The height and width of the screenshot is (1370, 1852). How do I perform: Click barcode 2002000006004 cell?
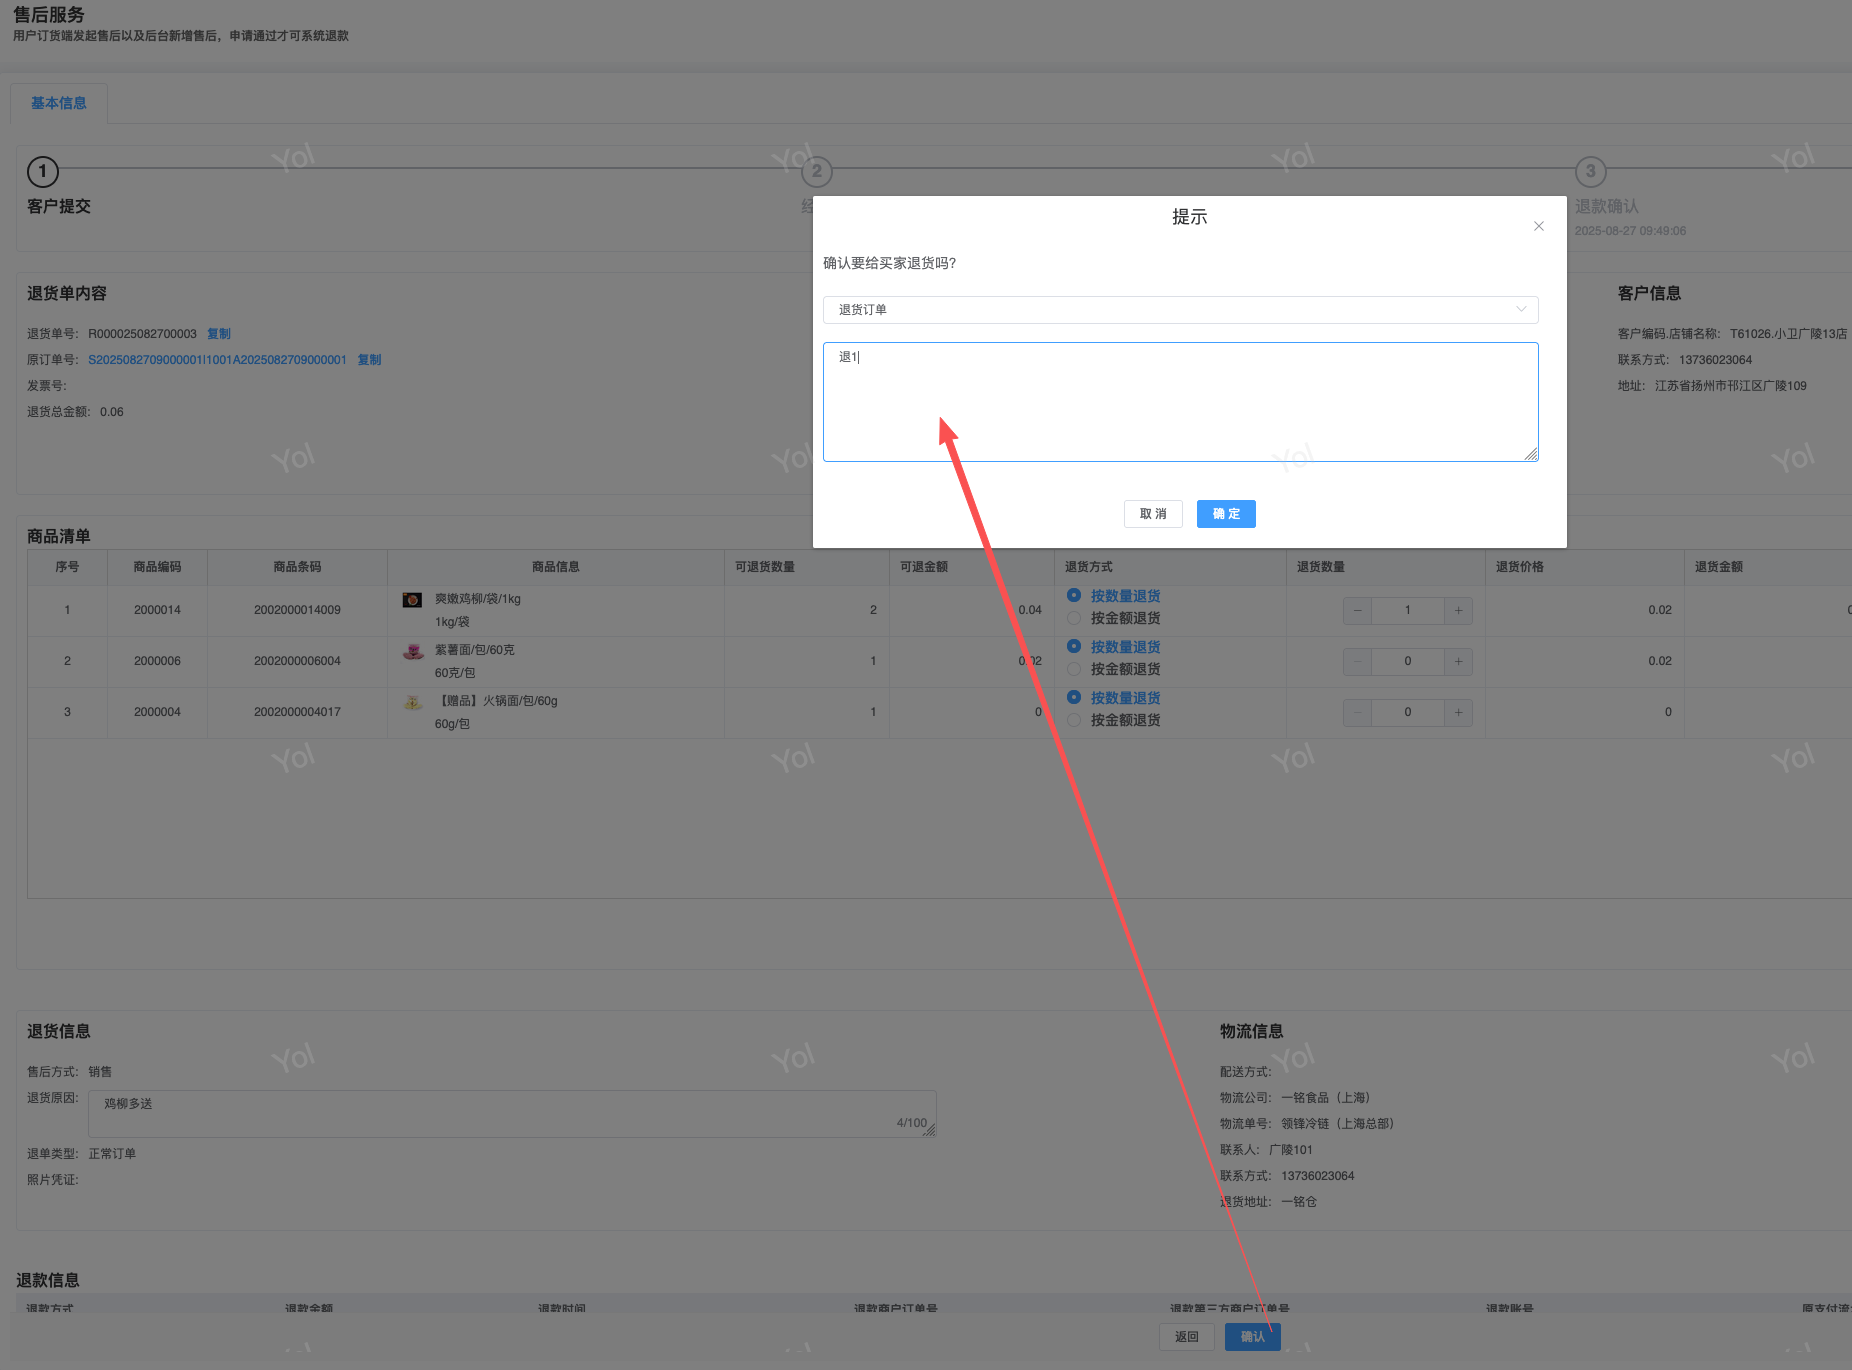click(x=297, y=661)
